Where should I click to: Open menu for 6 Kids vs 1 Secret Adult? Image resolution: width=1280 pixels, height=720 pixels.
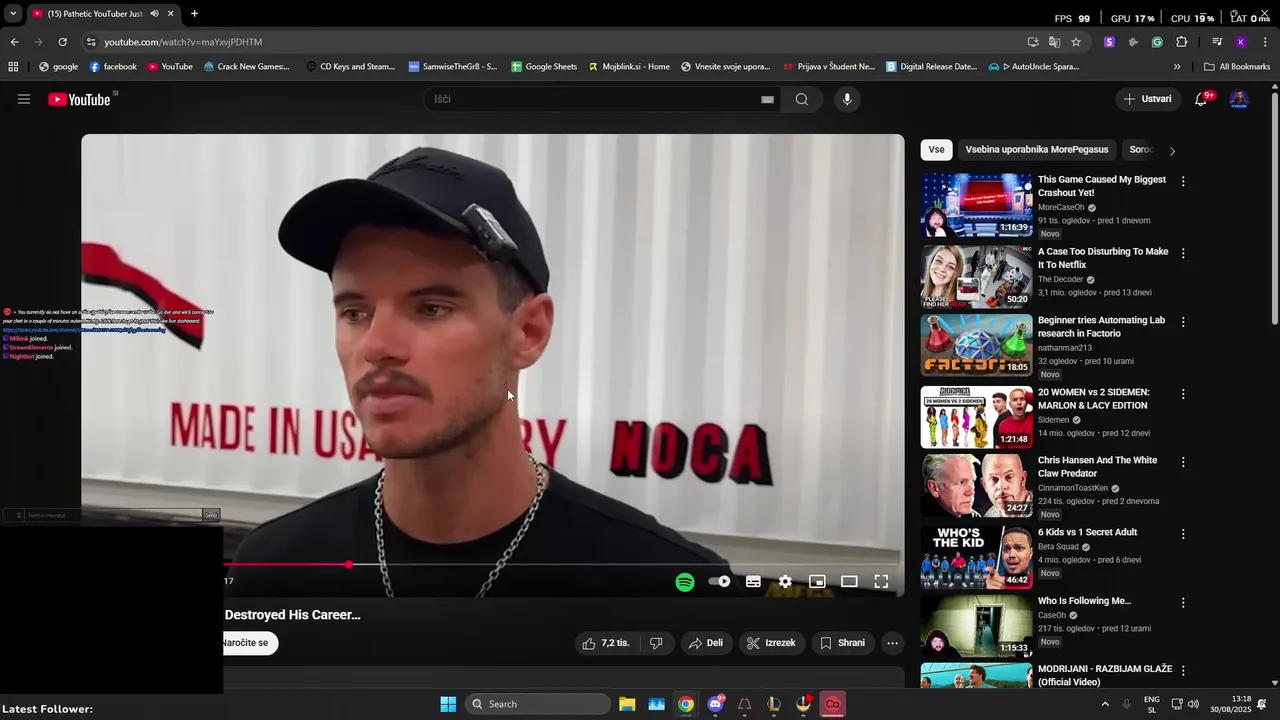(x=1183, y=534)
